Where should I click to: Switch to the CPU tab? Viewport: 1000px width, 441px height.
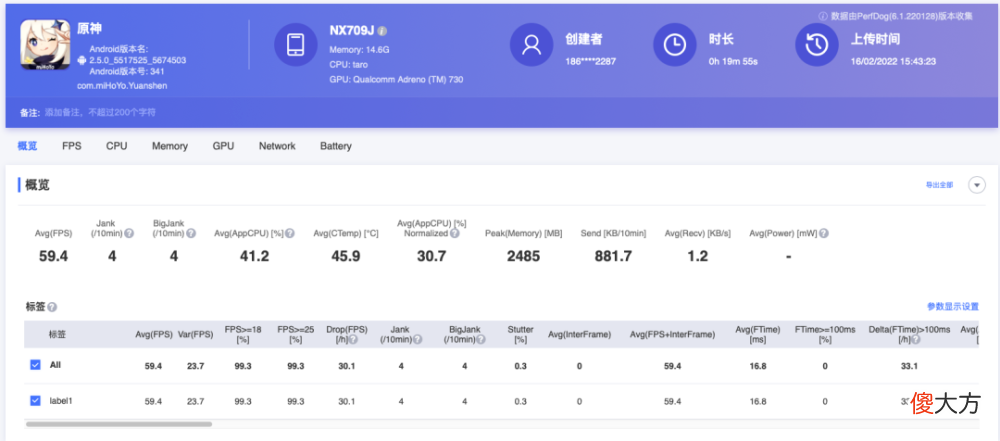pyautogui.click(x=117, y=146)
